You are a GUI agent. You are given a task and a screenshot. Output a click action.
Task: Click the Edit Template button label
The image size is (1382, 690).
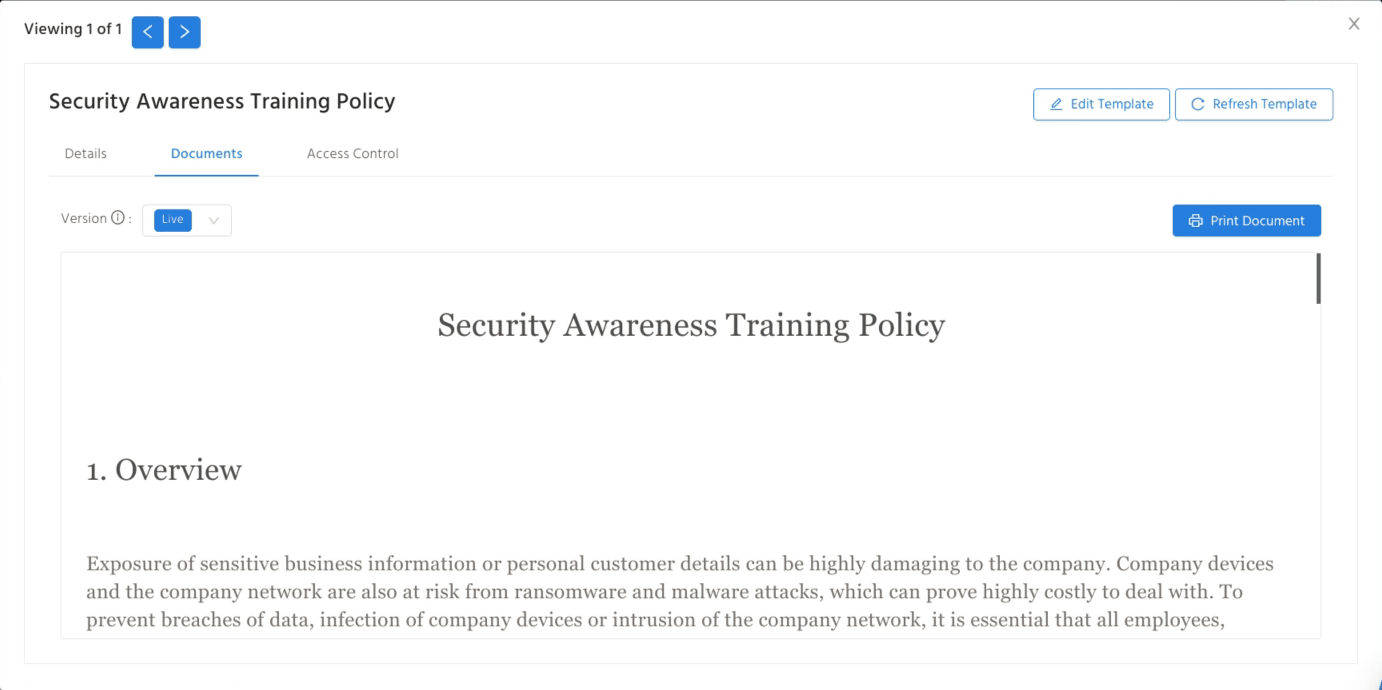tap(1112, 104)
